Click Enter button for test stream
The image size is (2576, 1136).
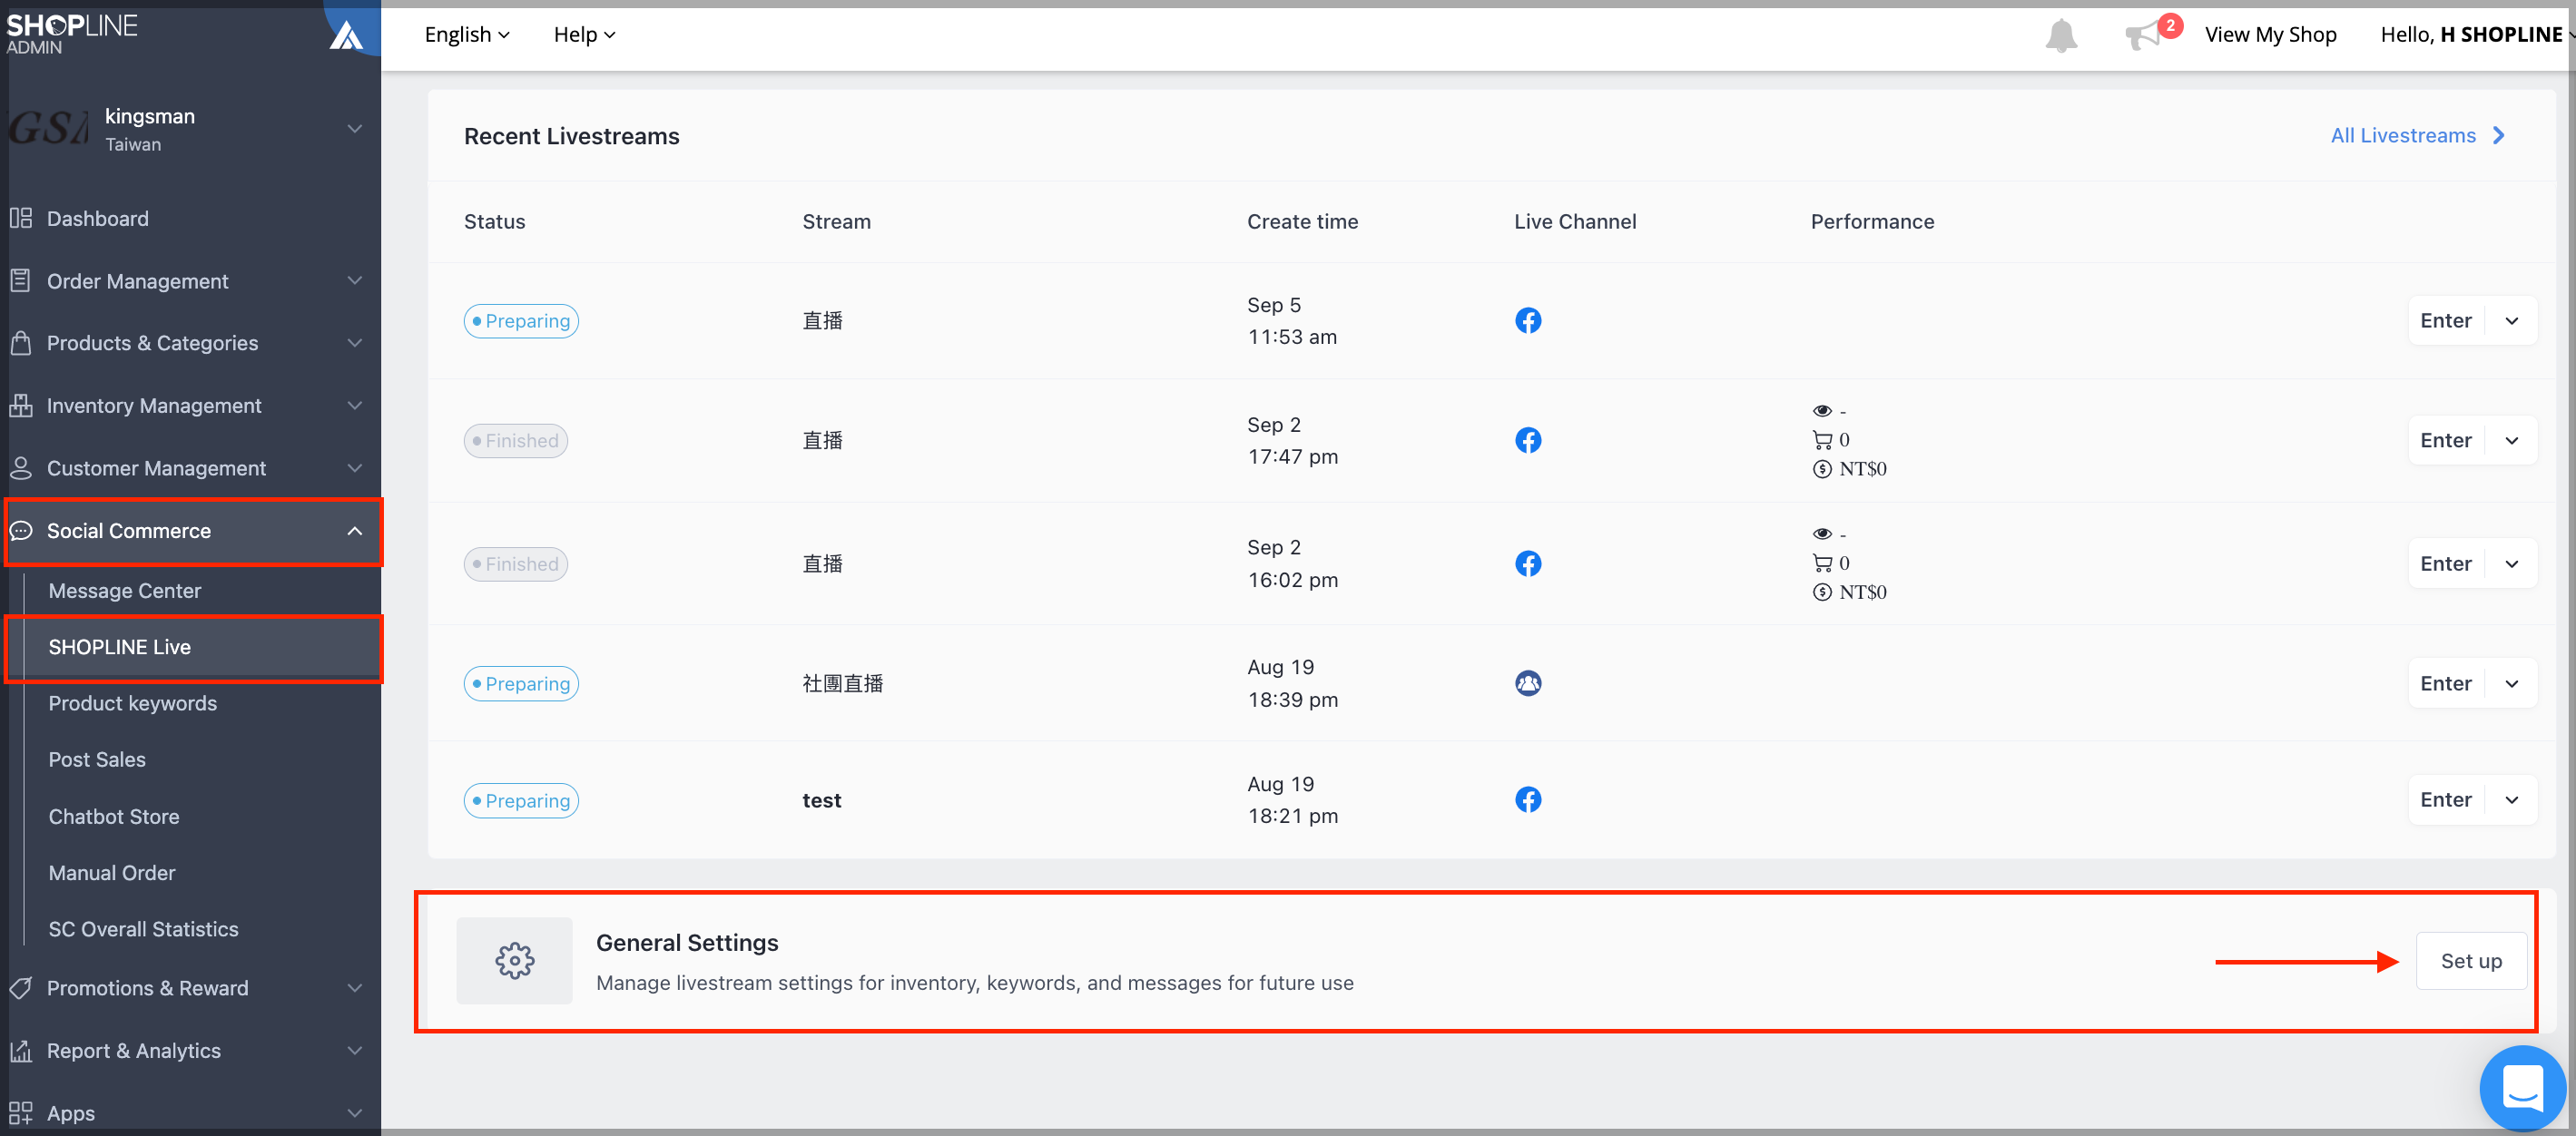pos(2446,800)
